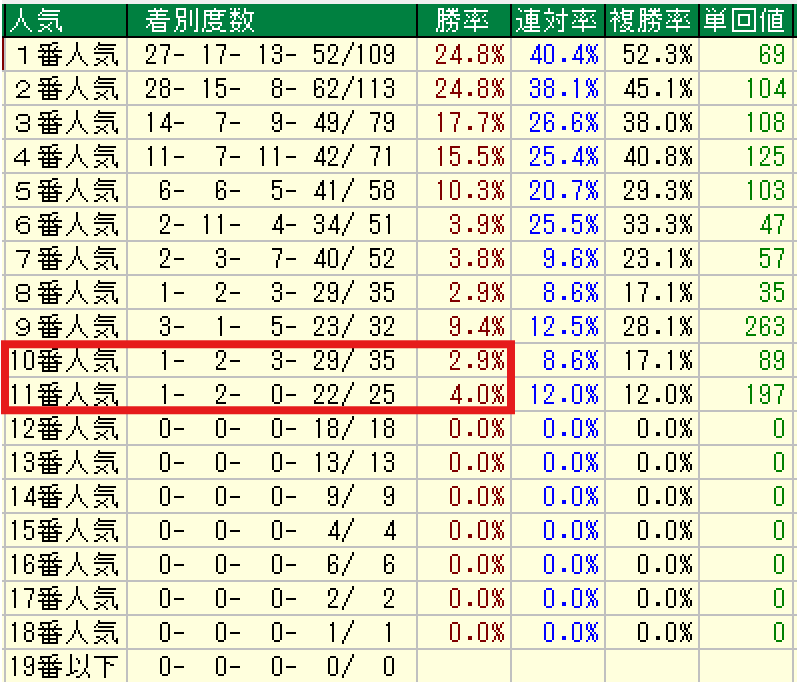
Task: Click the 2- 3- 7- 40/ 52 record cell
Action: point(272,259)
